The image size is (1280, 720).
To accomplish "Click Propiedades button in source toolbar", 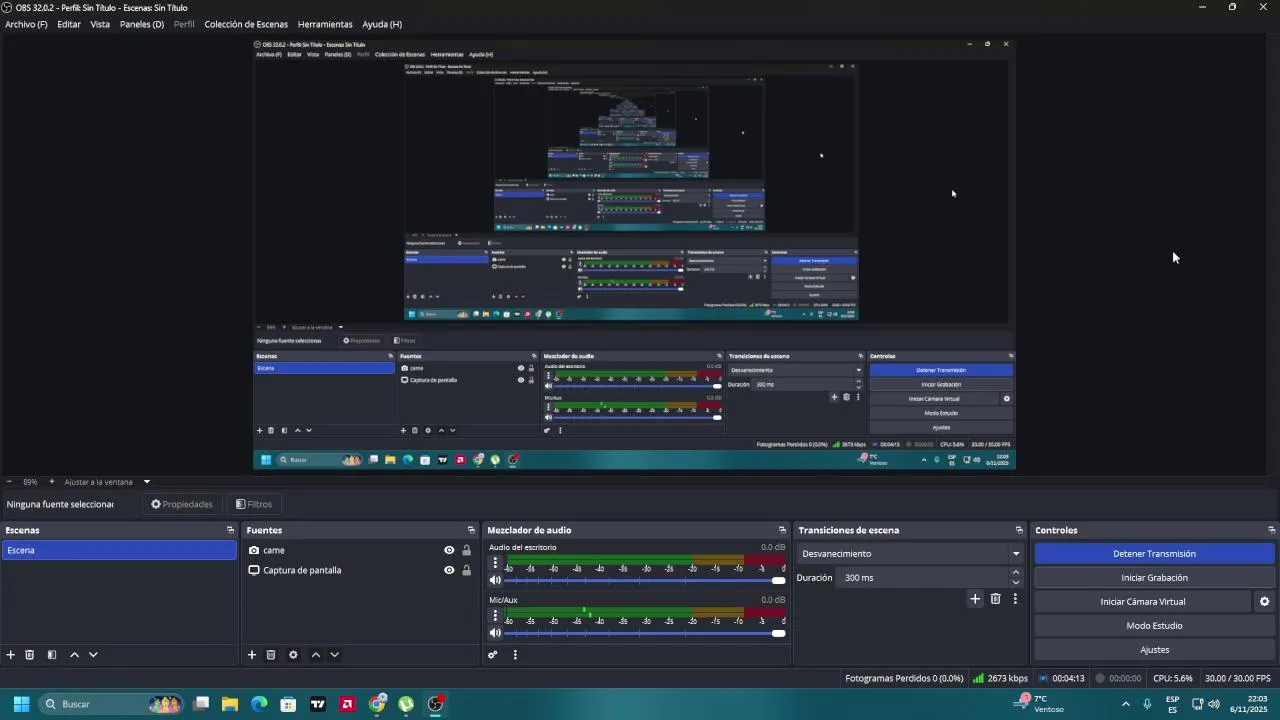I will (182, 504).
